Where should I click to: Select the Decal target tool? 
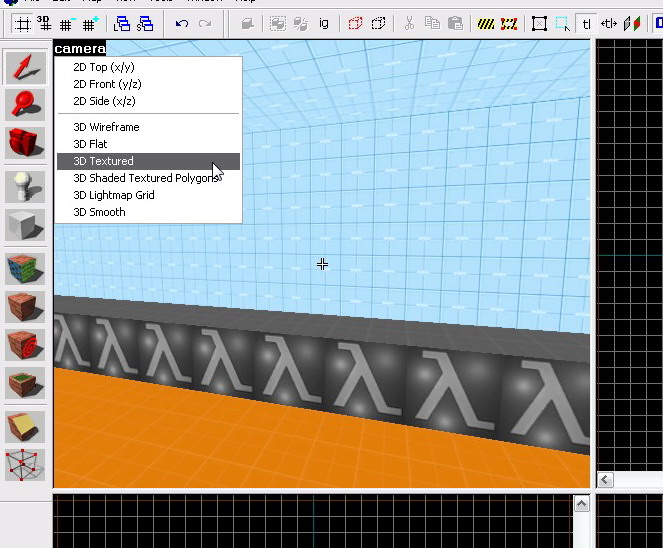click(25, 345)
